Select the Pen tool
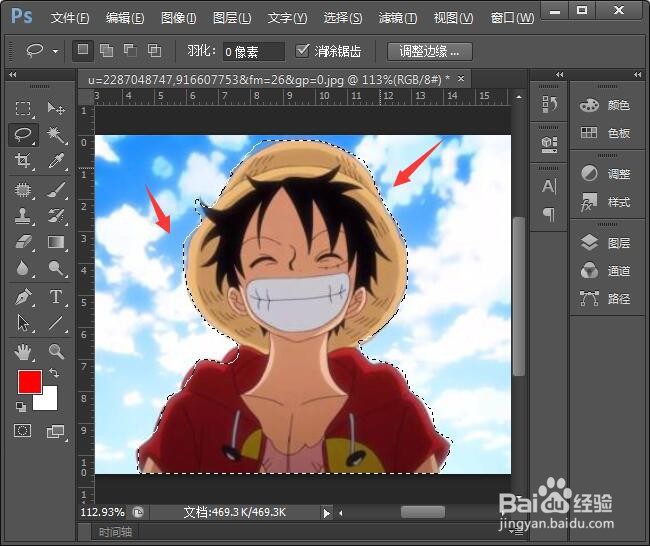This screenshot has width=650, height=546. coord(23,297)
